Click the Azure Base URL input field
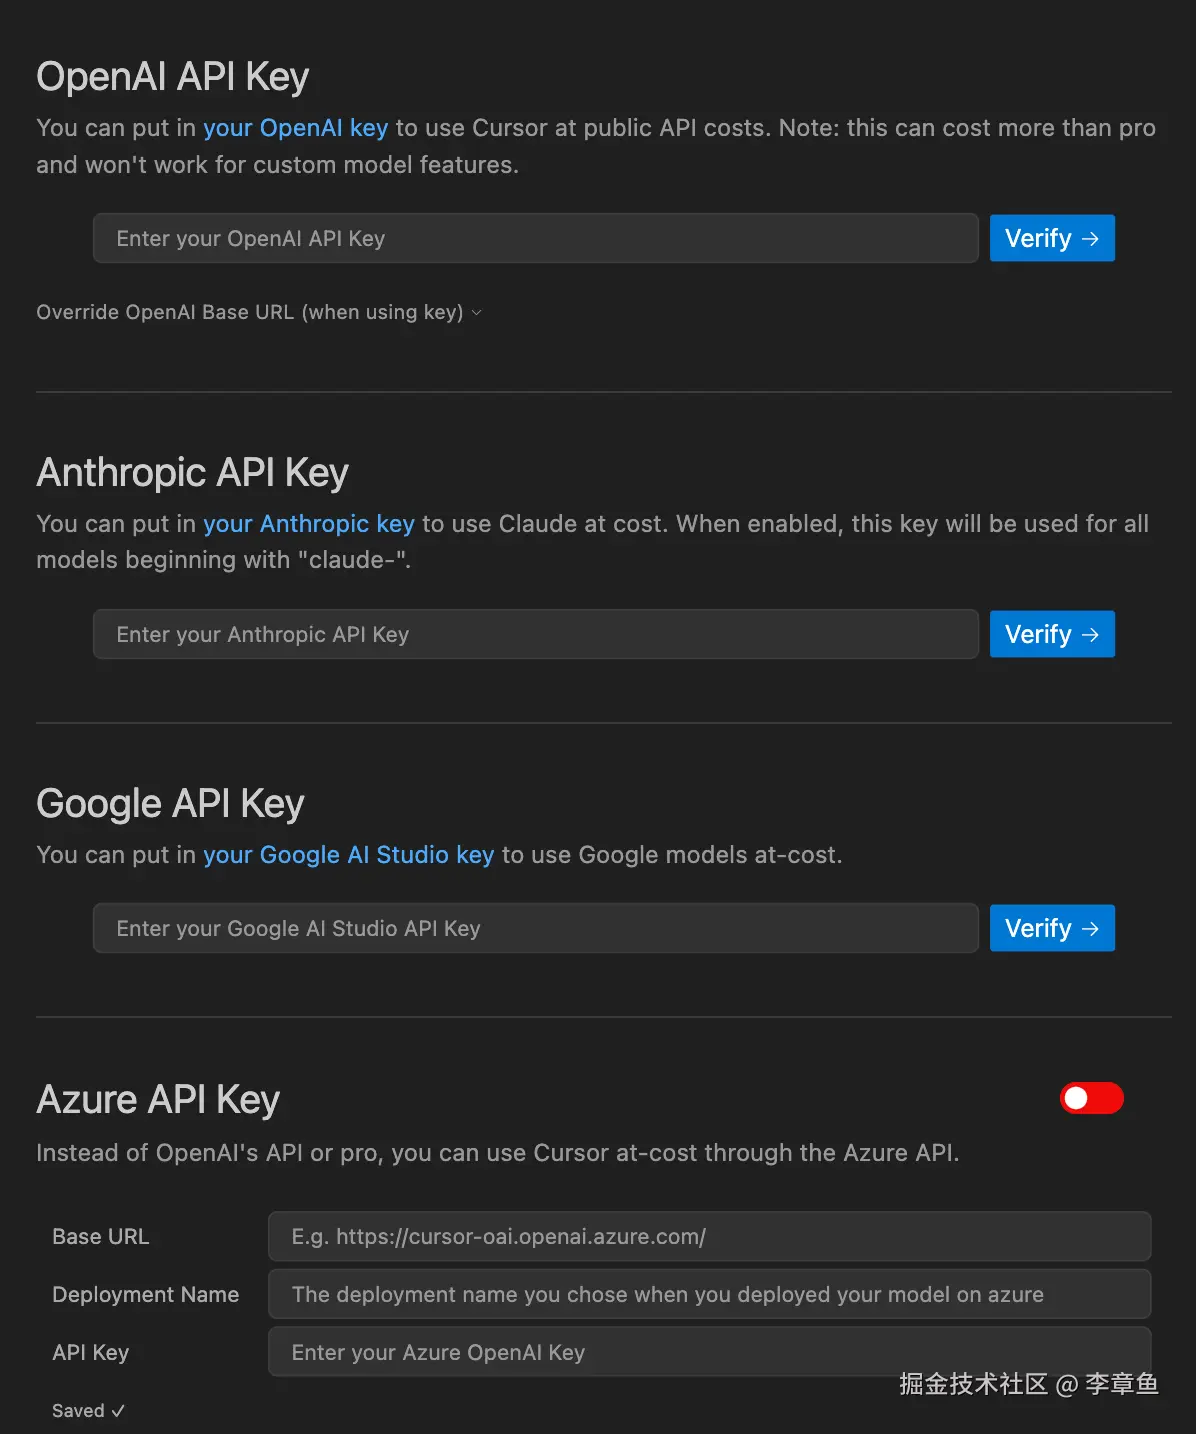The image size is (1196, 1434). tap(709, 1236)
